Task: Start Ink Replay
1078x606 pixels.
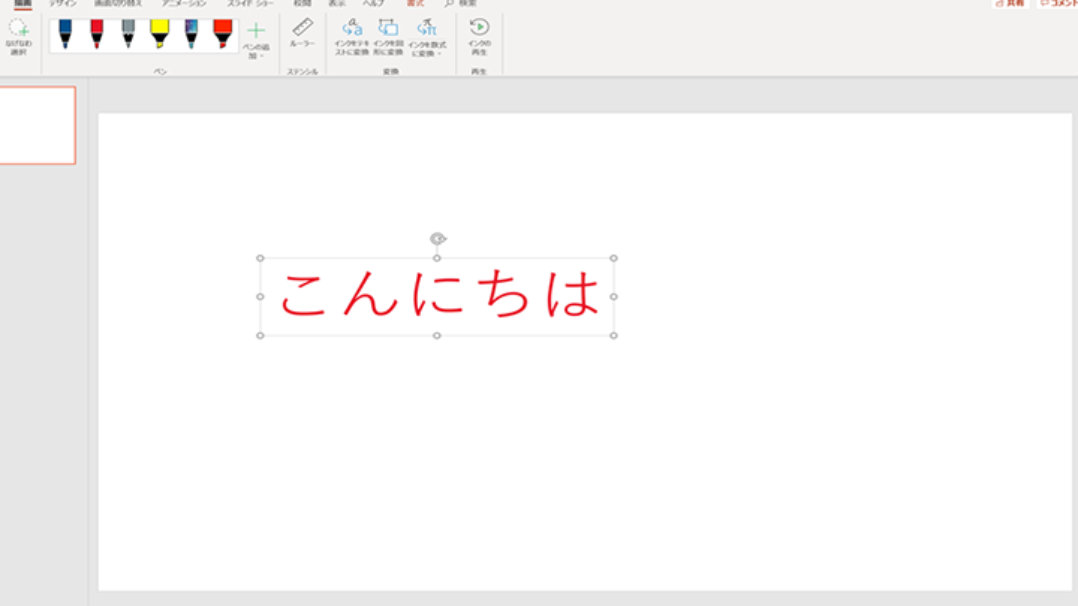Action: 479,37
